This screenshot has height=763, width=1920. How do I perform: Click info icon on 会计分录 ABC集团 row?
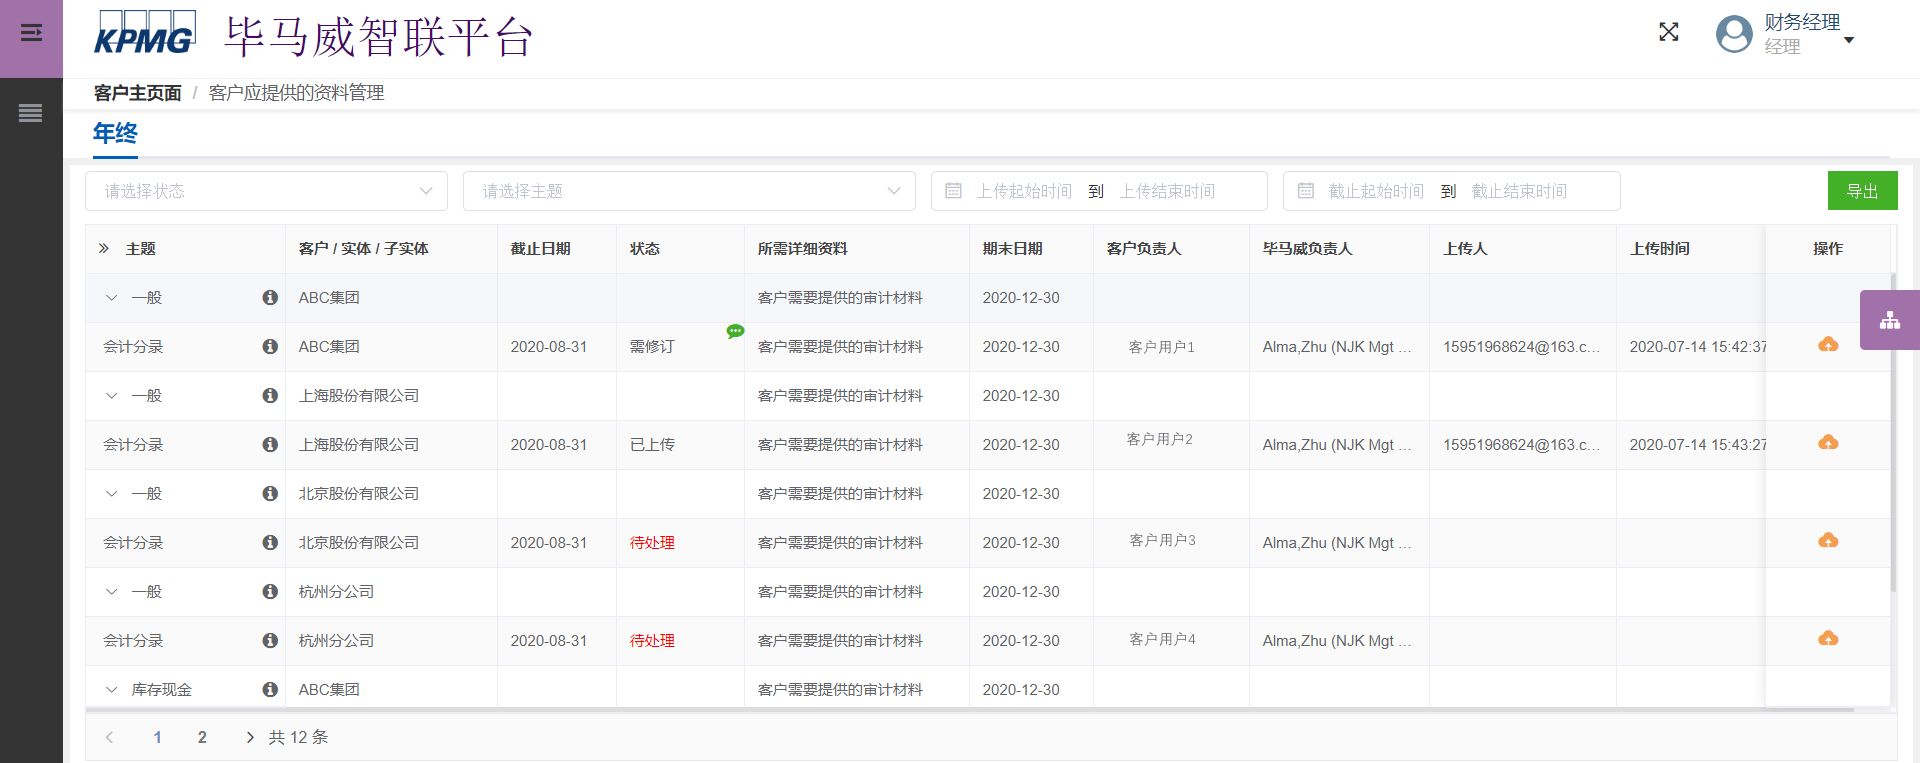pos(270,346)
